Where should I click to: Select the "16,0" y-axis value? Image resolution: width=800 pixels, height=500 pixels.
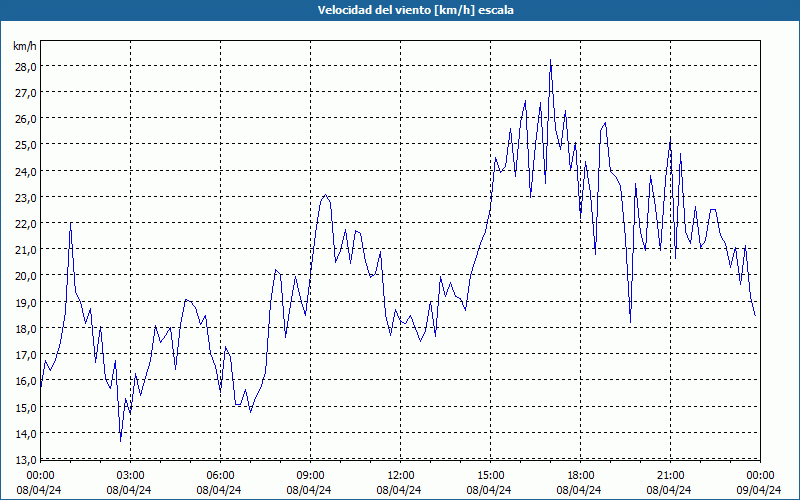(26, 381)
